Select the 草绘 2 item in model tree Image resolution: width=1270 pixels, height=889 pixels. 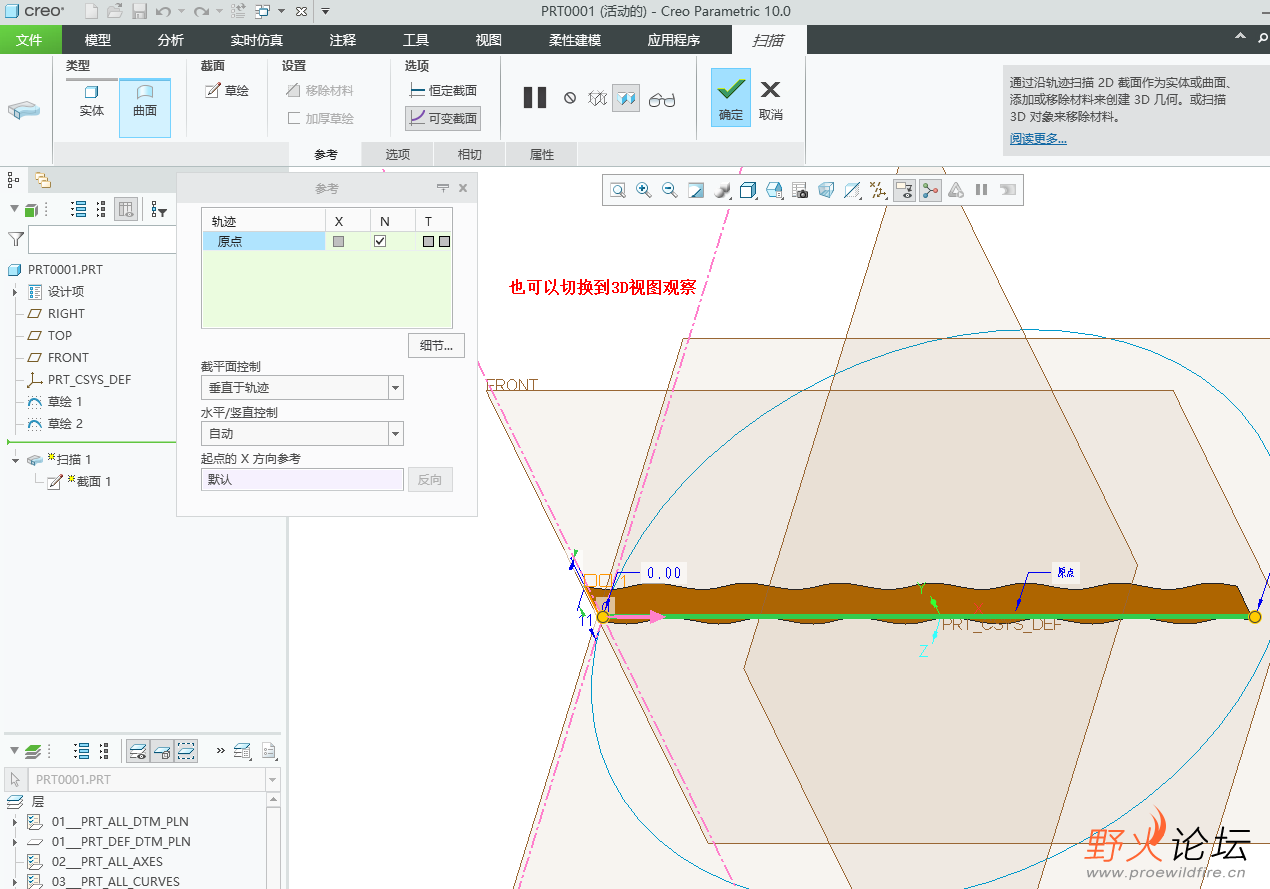point(65,424)
